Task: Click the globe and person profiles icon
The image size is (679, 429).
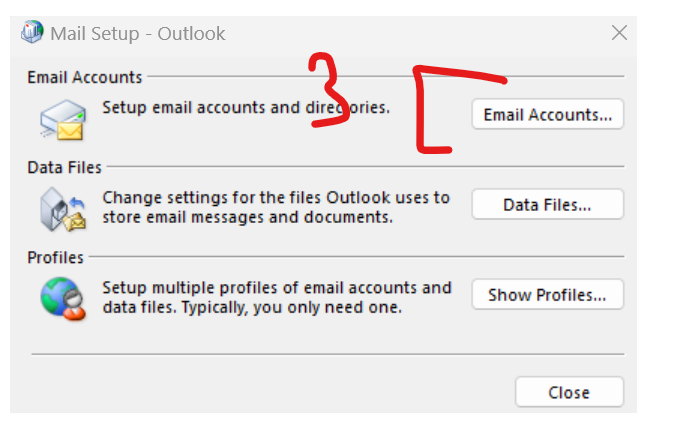Action: [x=63, y=299]
